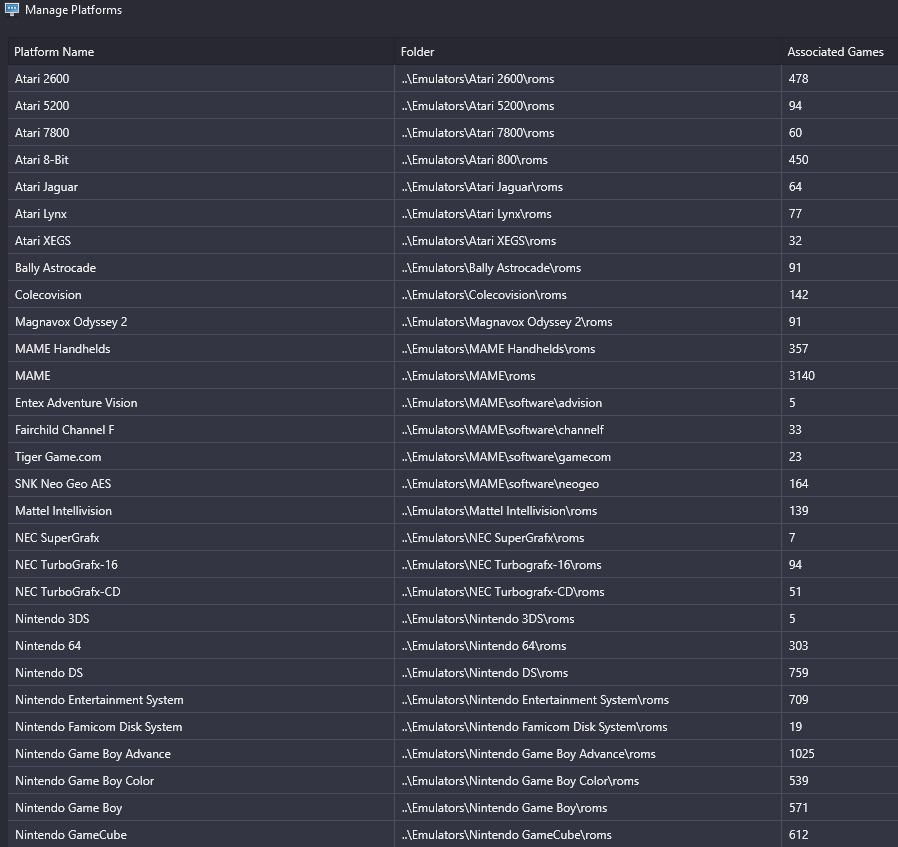Click the MAME\software\advision folder cell
This screenshot has height=847, width=898.
(x=588, y=403)
